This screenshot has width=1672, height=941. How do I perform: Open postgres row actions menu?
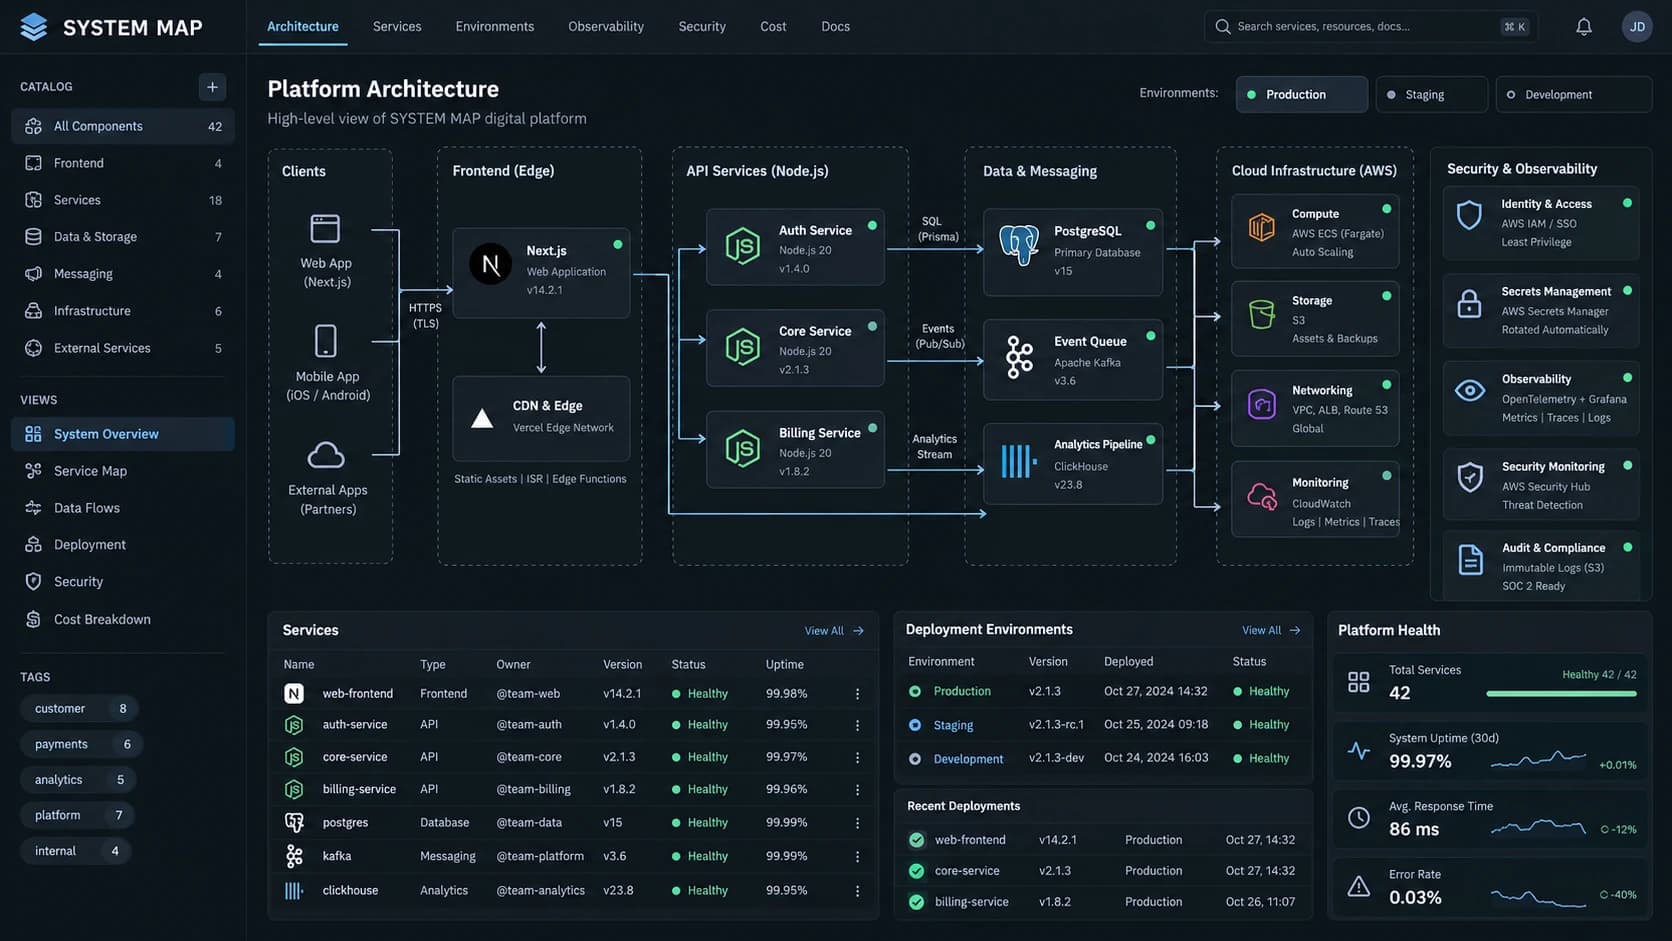(857, 823)
